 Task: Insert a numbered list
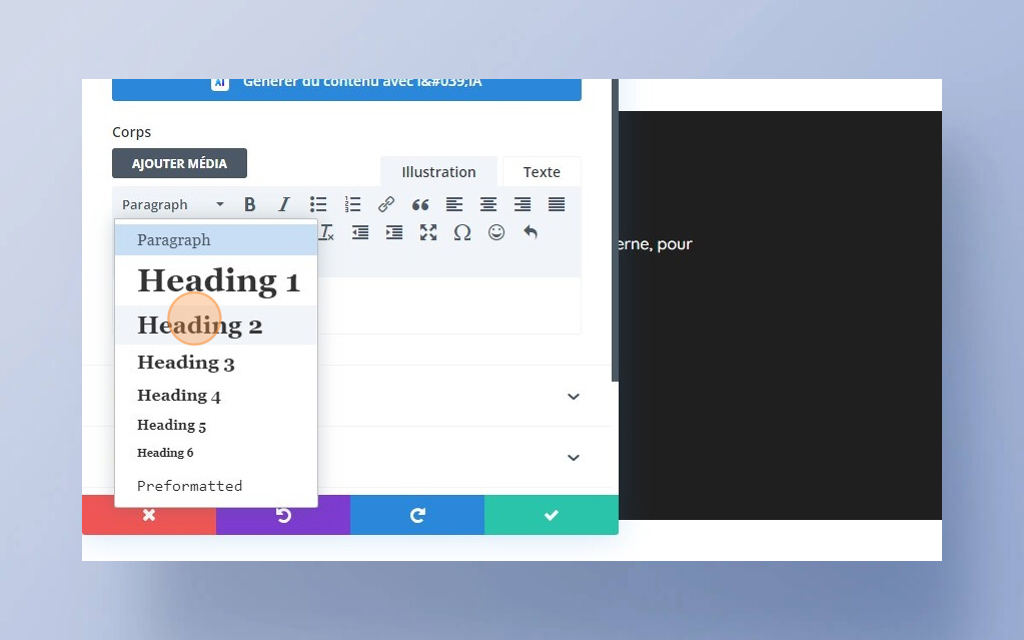coord(353,204)
